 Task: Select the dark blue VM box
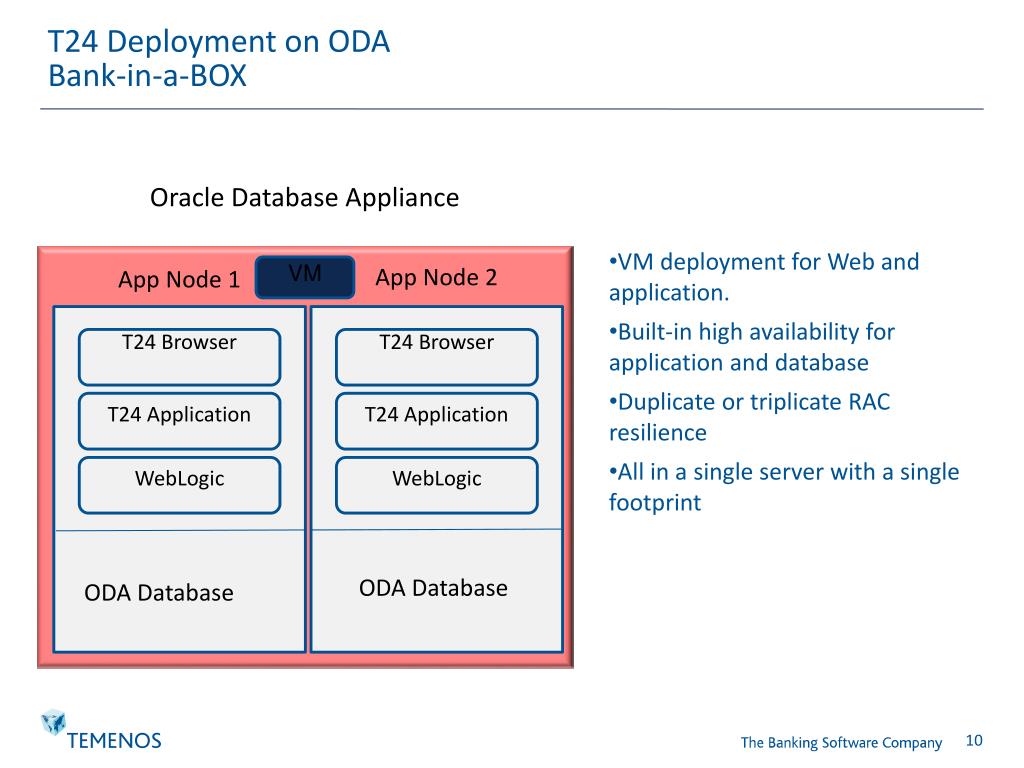(x=305, y=277)
